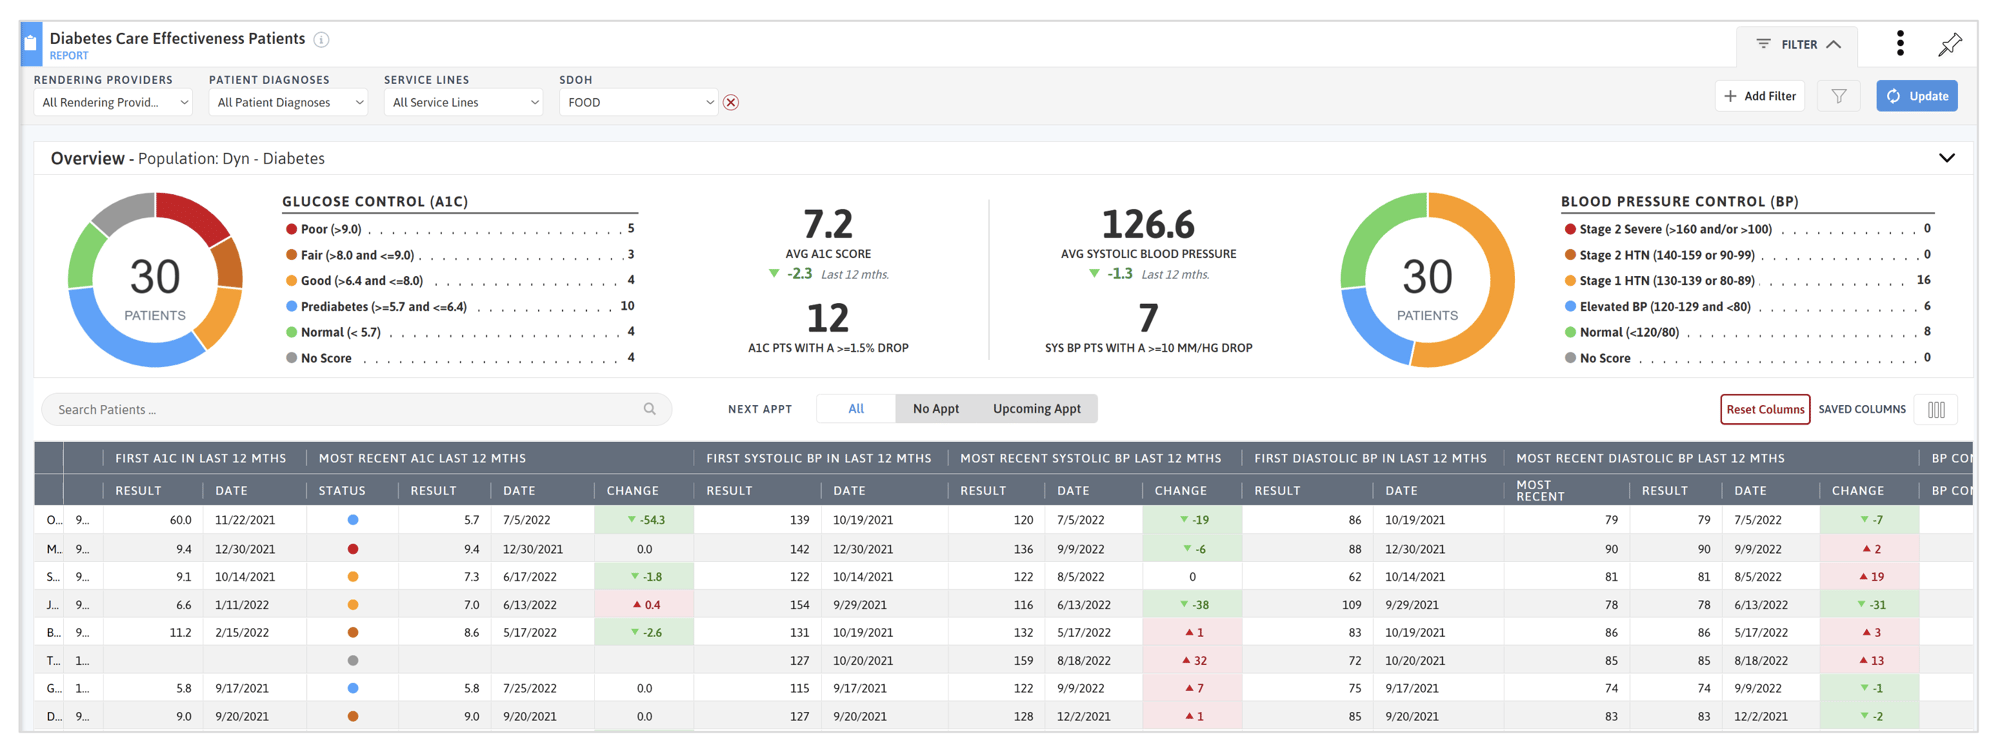
Task: Open the column chooser icon
Action: [x=1936, y=409]
